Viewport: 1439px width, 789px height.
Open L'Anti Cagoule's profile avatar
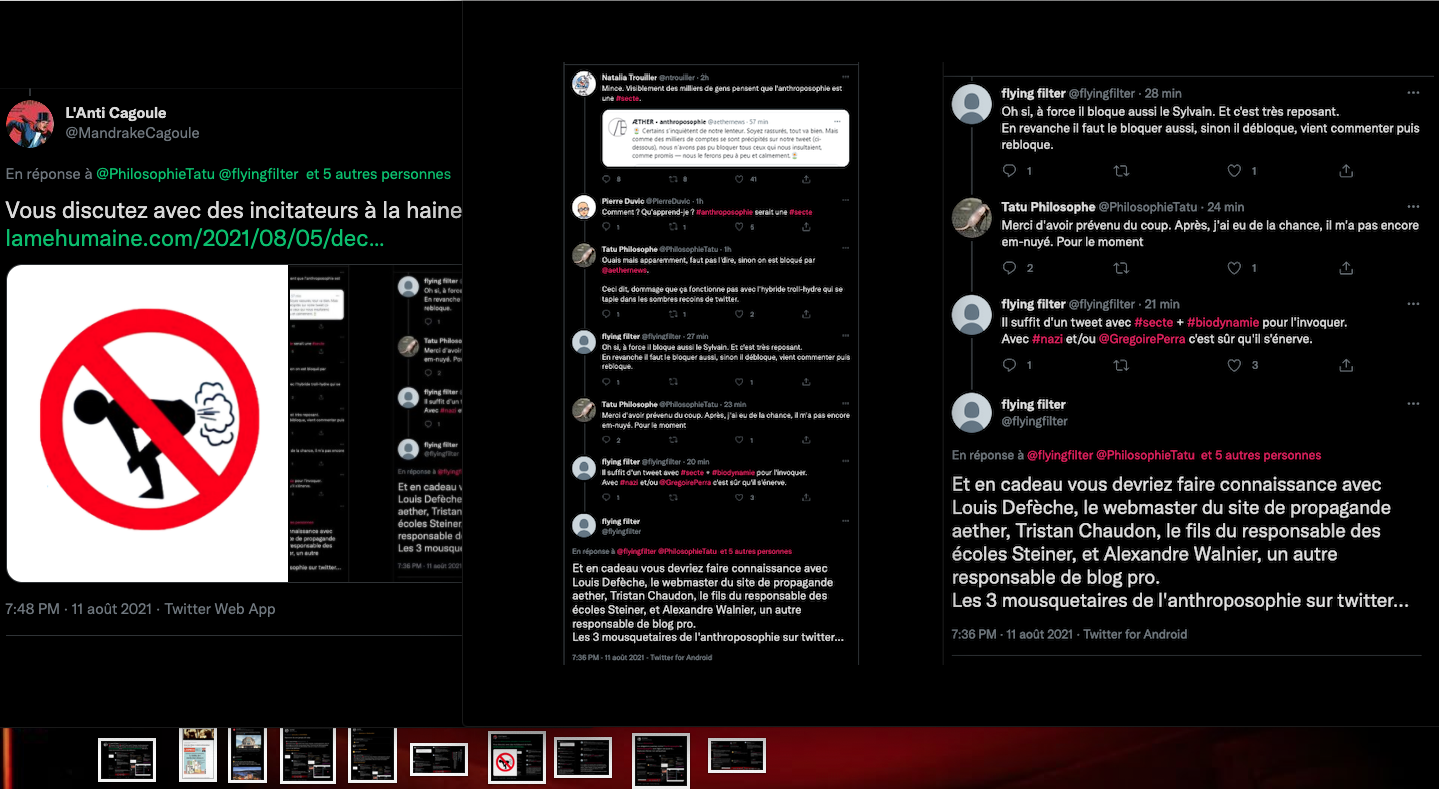[30, 123]
